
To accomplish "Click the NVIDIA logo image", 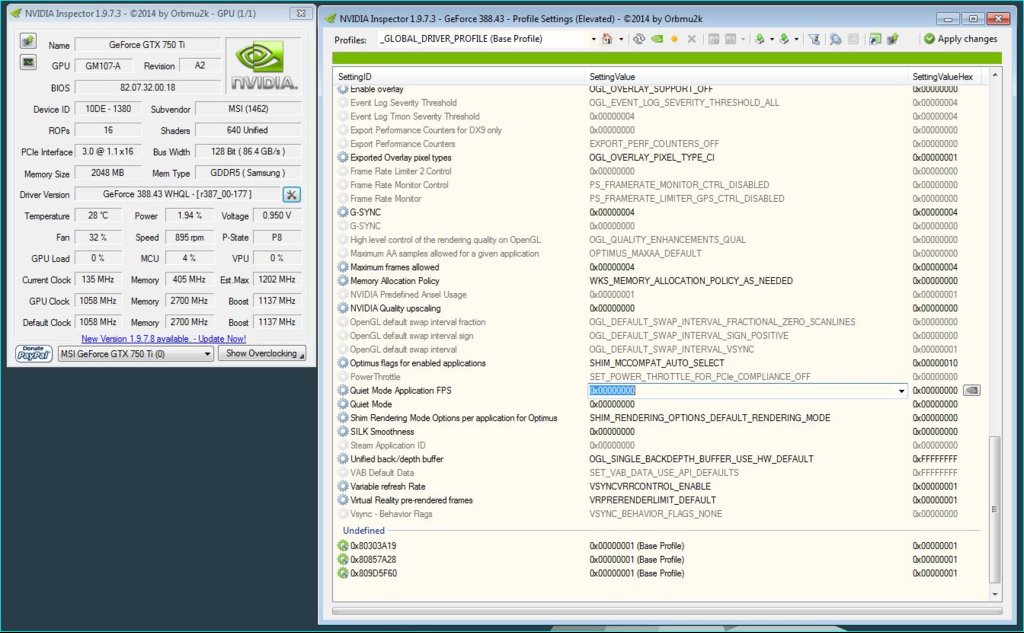I will pos(263,65).
